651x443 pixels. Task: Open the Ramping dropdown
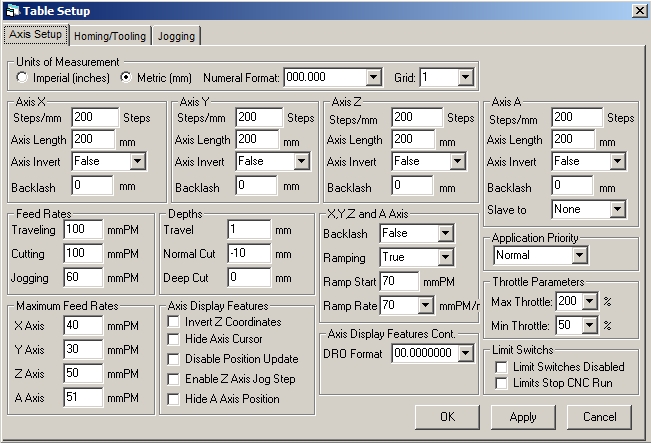point(445,257)
